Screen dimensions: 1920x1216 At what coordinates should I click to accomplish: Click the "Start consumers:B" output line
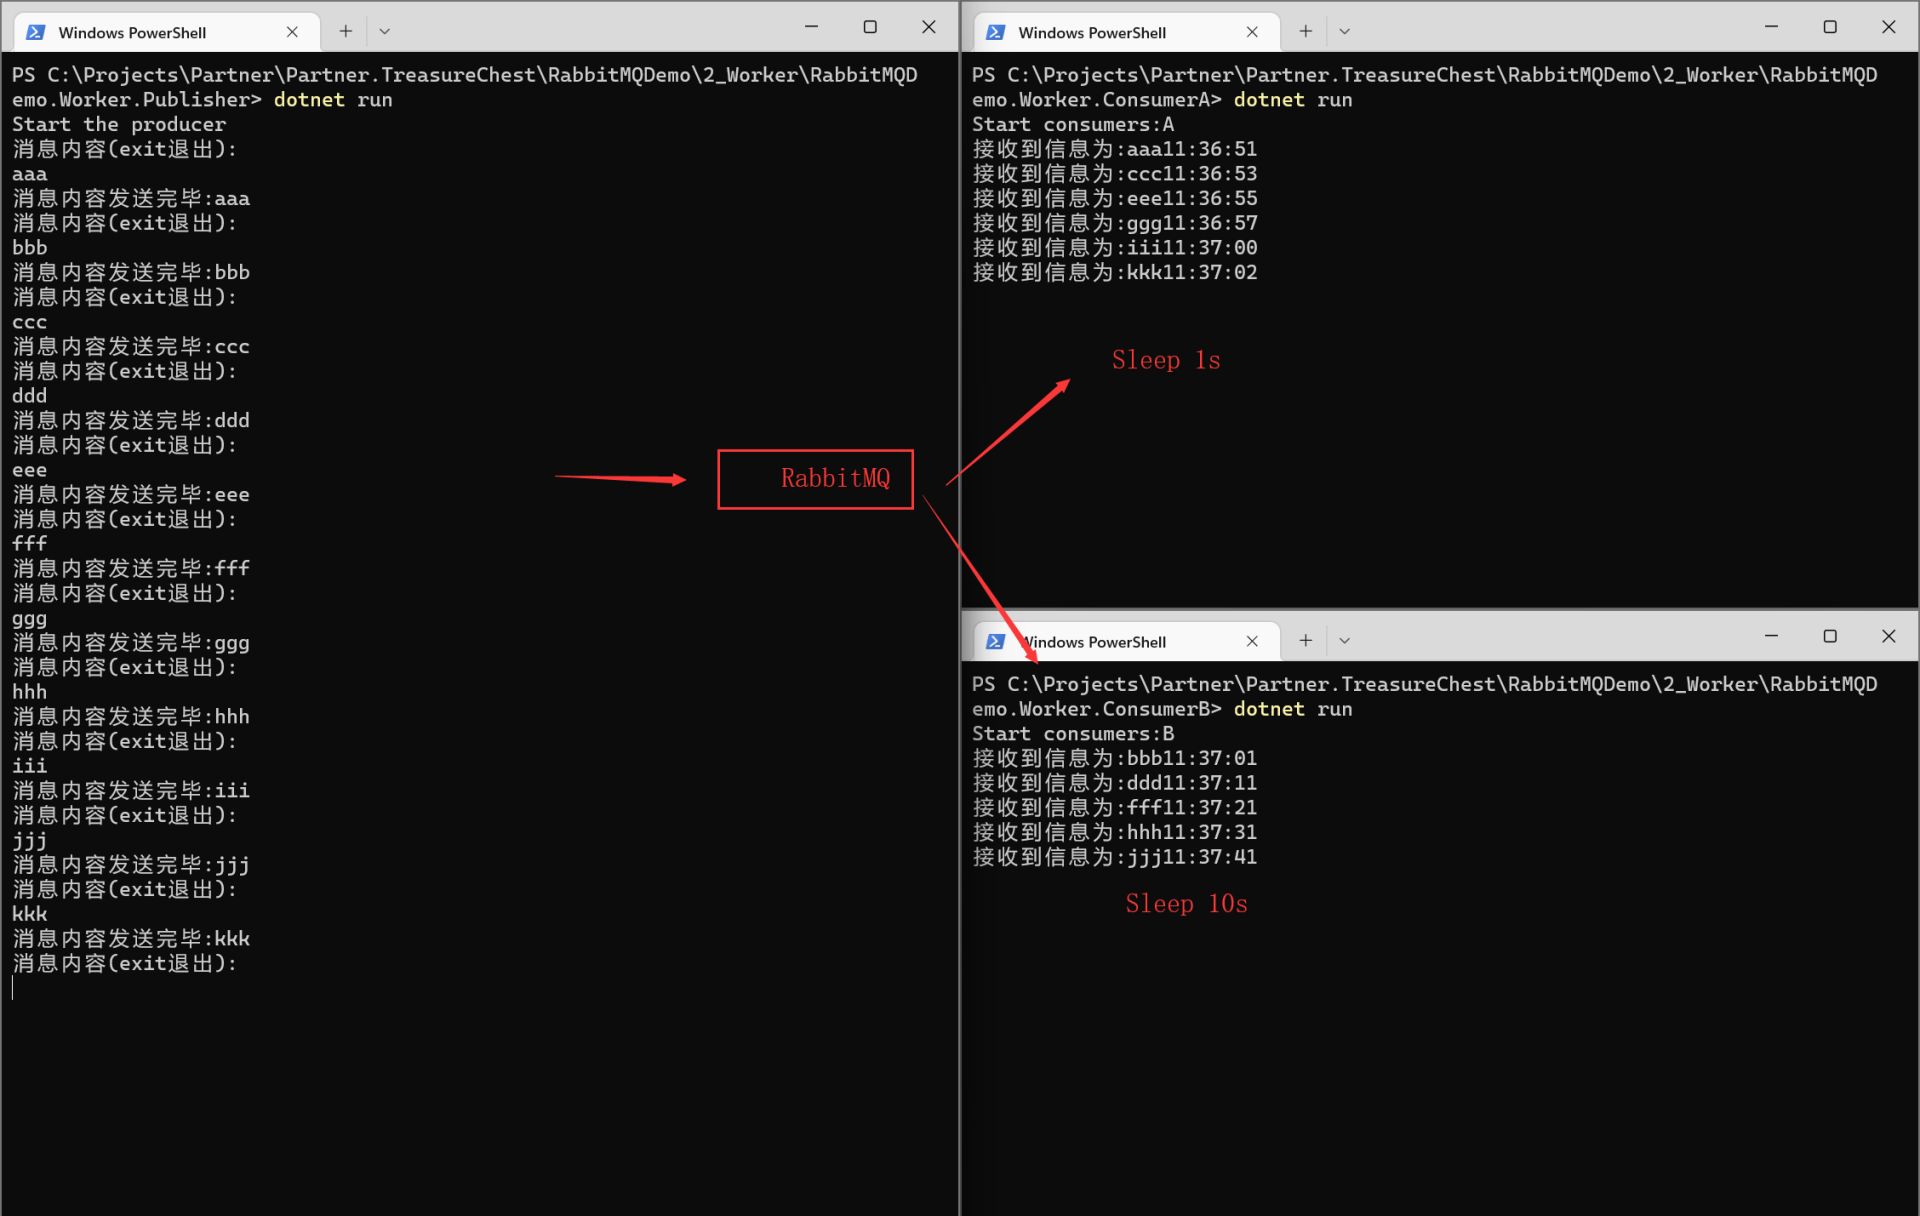click(1073, 733)
